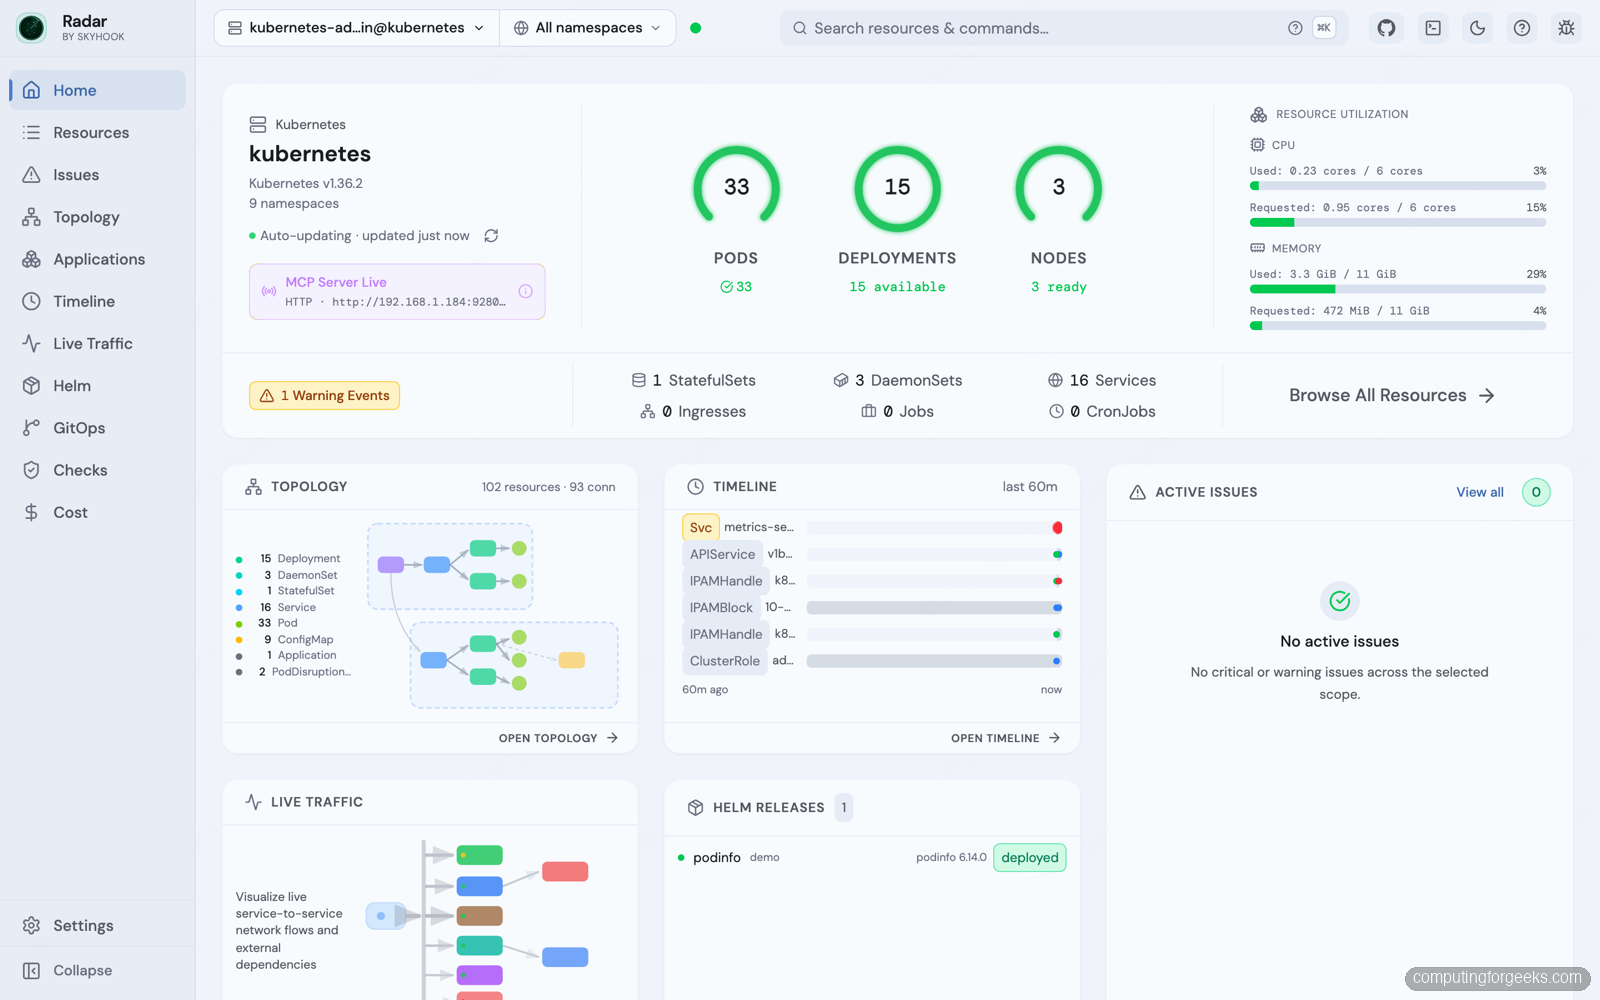Click the Jobs icon
1600x1000 pixels.
(x=869, y=411)
